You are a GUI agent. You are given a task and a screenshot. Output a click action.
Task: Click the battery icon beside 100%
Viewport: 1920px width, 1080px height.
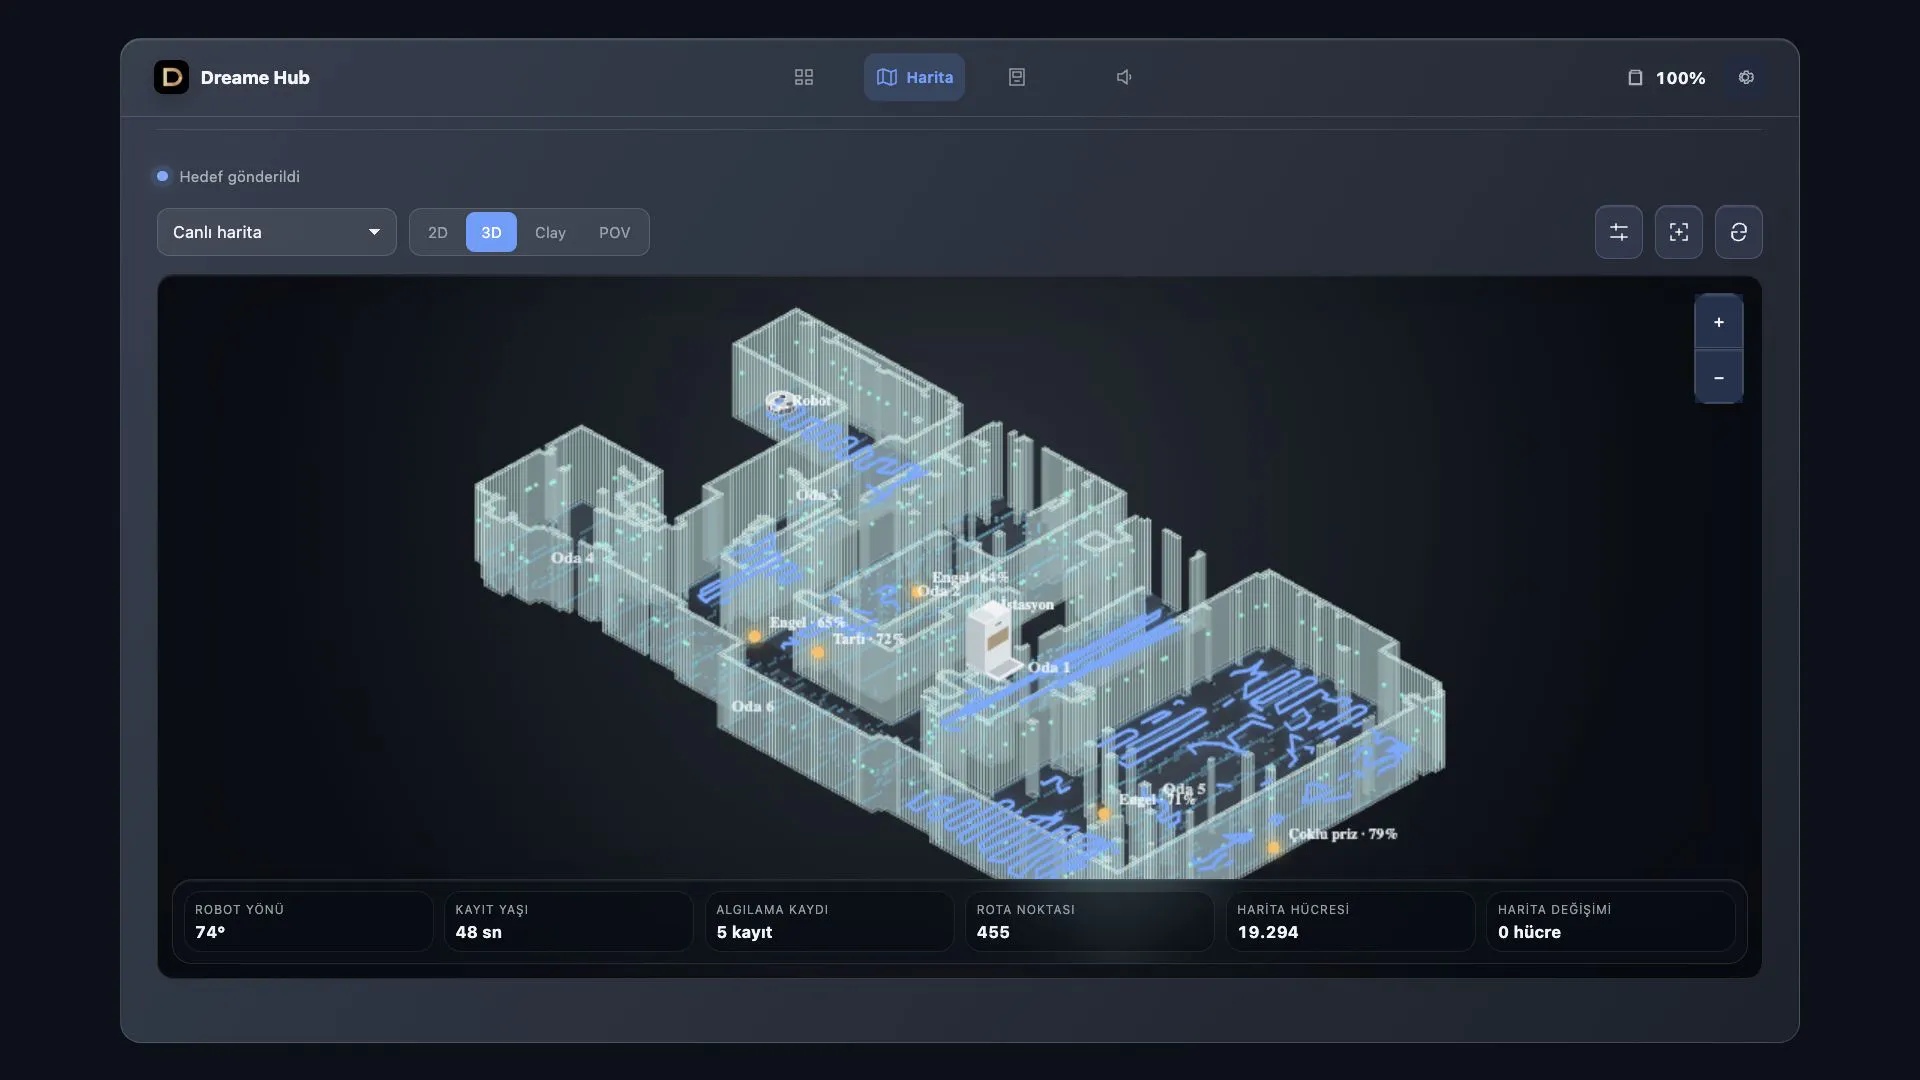[1635, 77]
